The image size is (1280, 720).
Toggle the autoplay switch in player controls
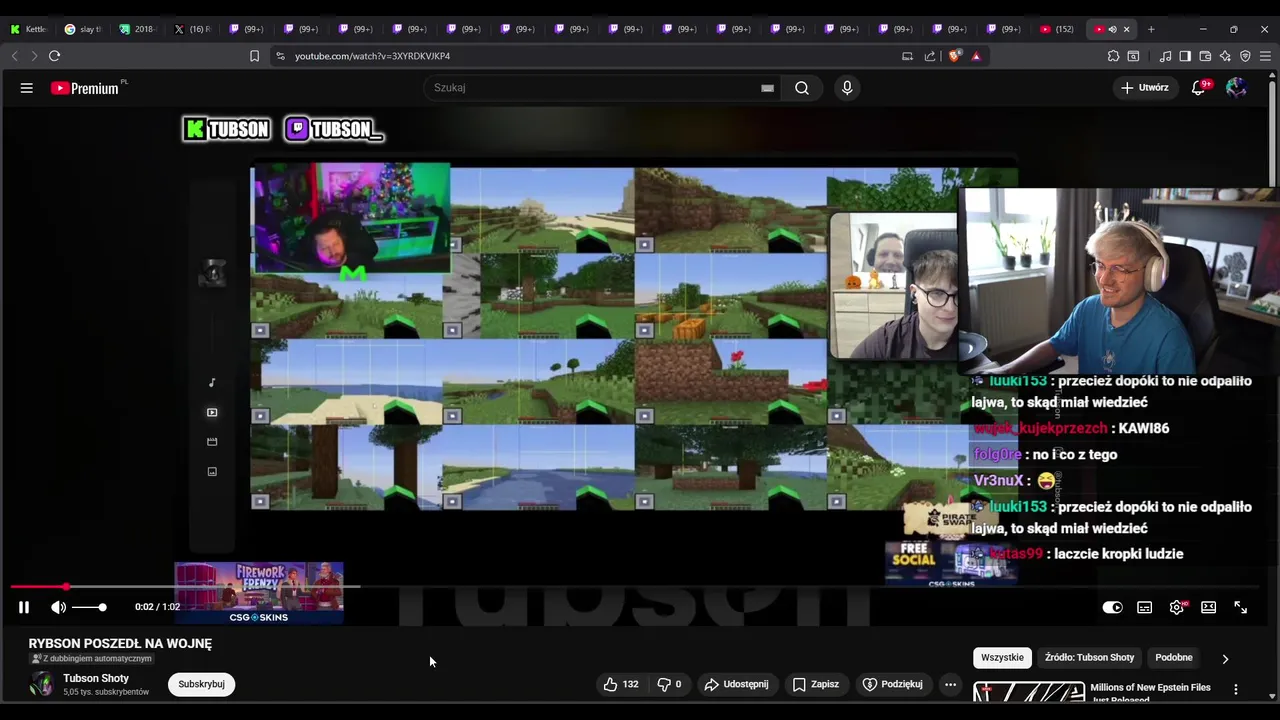tap(1112, 607)
